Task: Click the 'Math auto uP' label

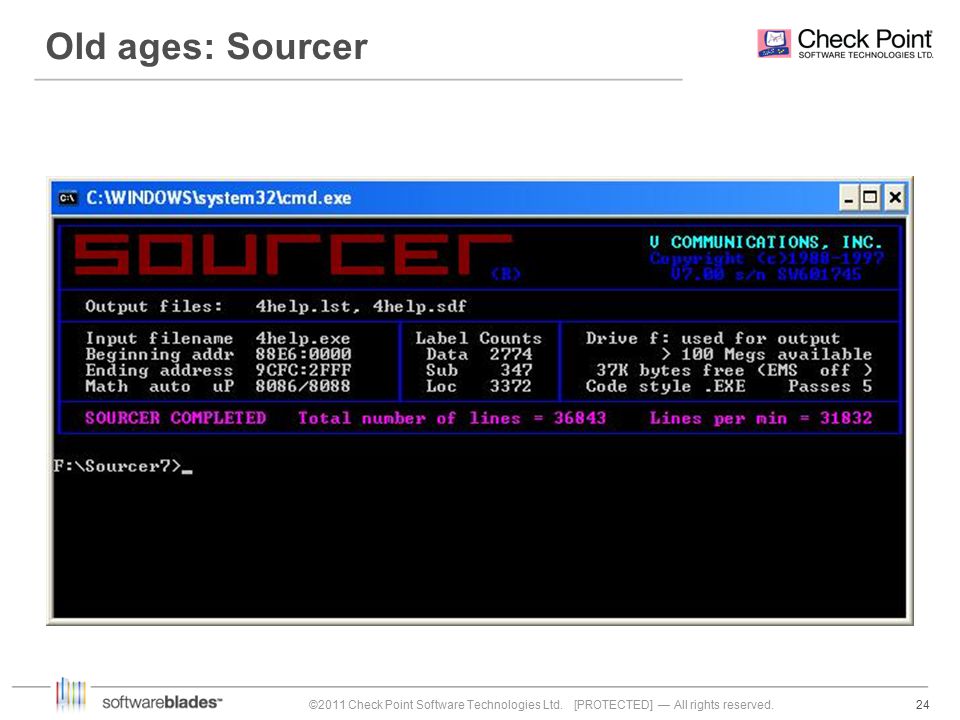Action: pyautogui.click(x=159, y=386)
